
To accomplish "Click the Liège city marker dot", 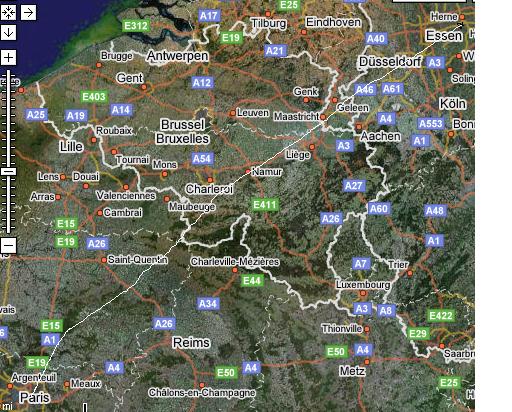I will tap(312, 147).
